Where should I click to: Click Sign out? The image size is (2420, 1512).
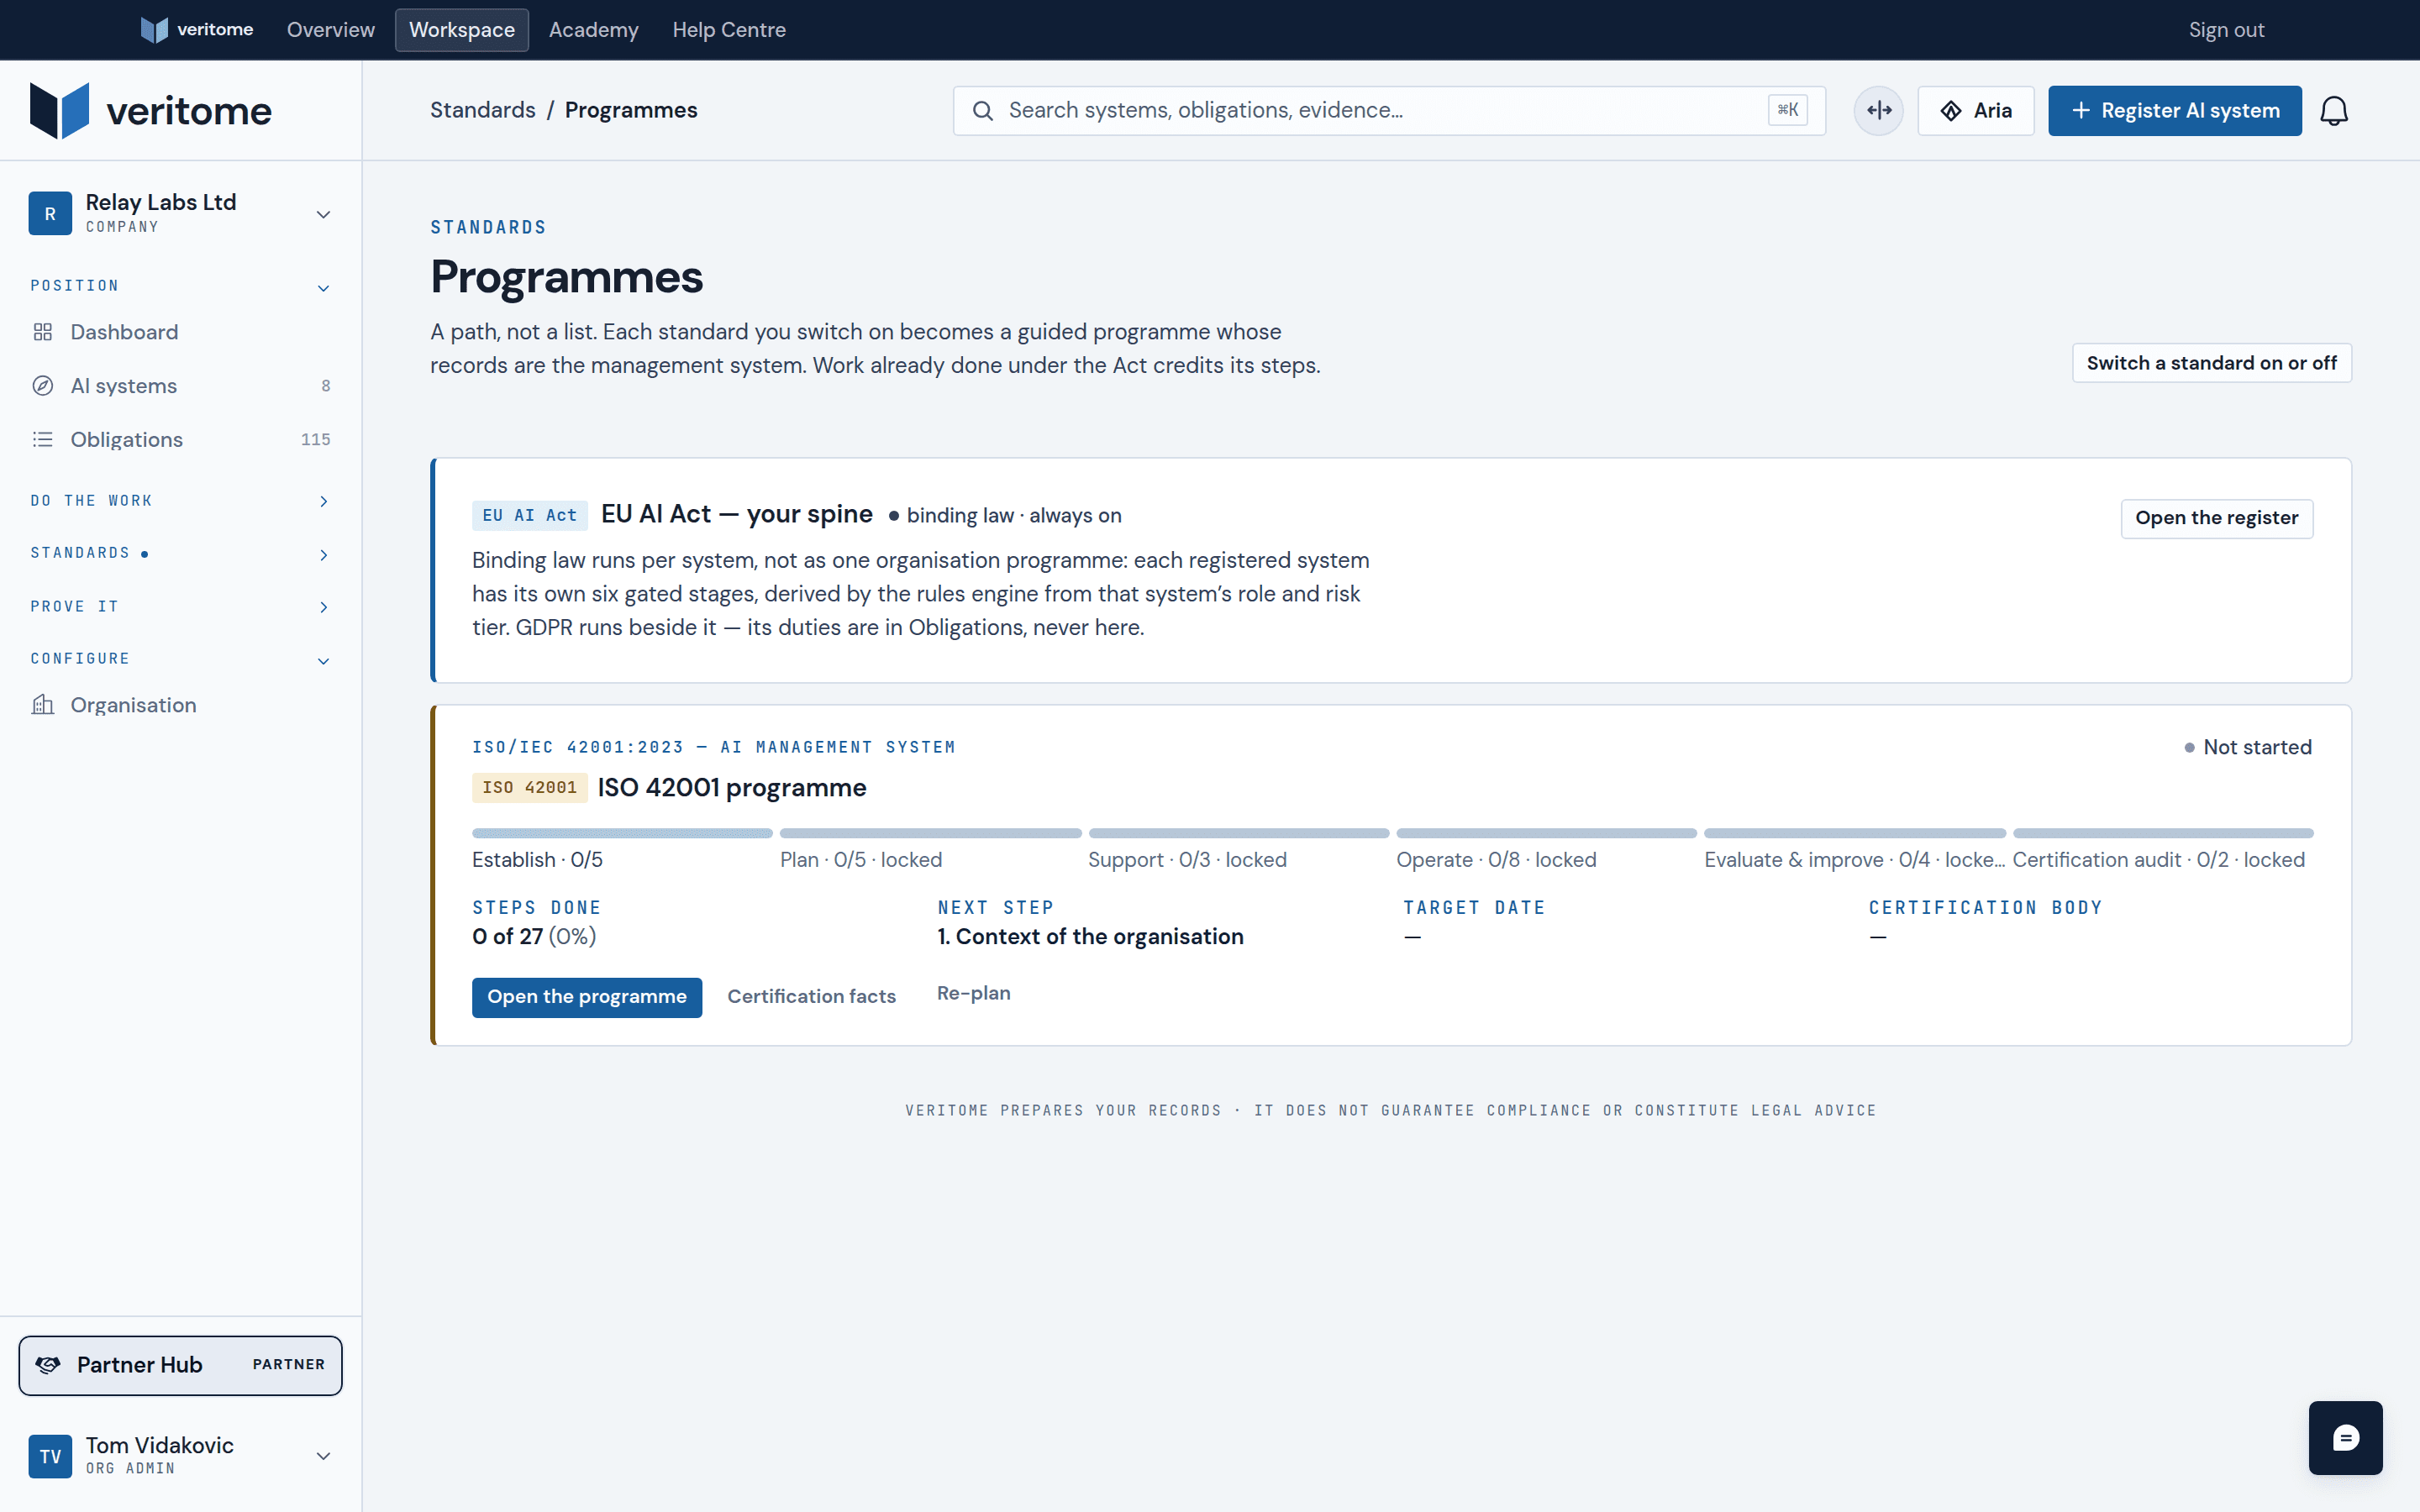(x=2226, y=30)
